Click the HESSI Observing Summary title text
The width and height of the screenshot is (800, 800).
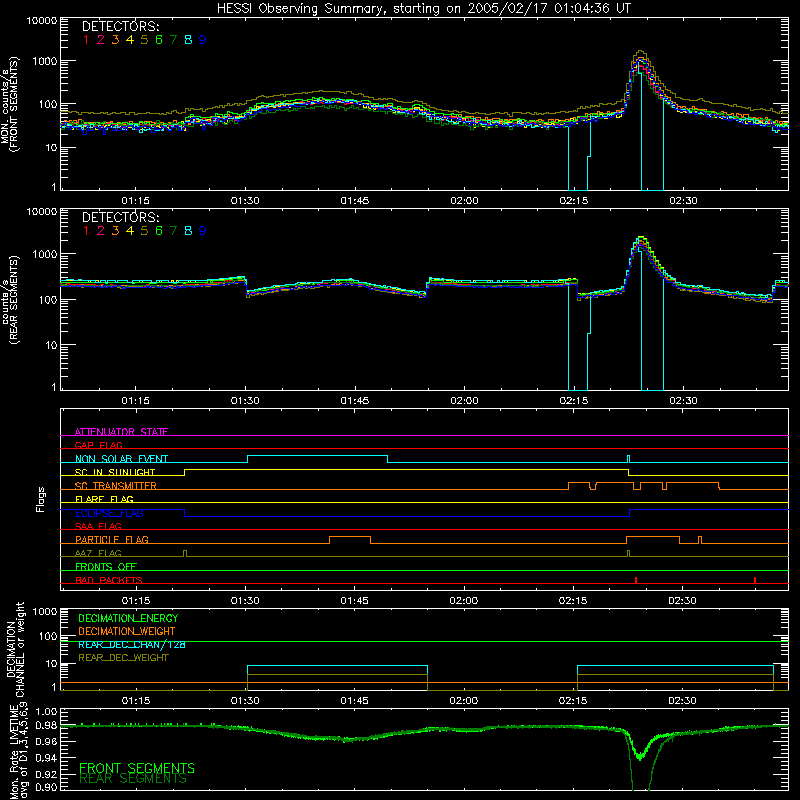[423, 9]
